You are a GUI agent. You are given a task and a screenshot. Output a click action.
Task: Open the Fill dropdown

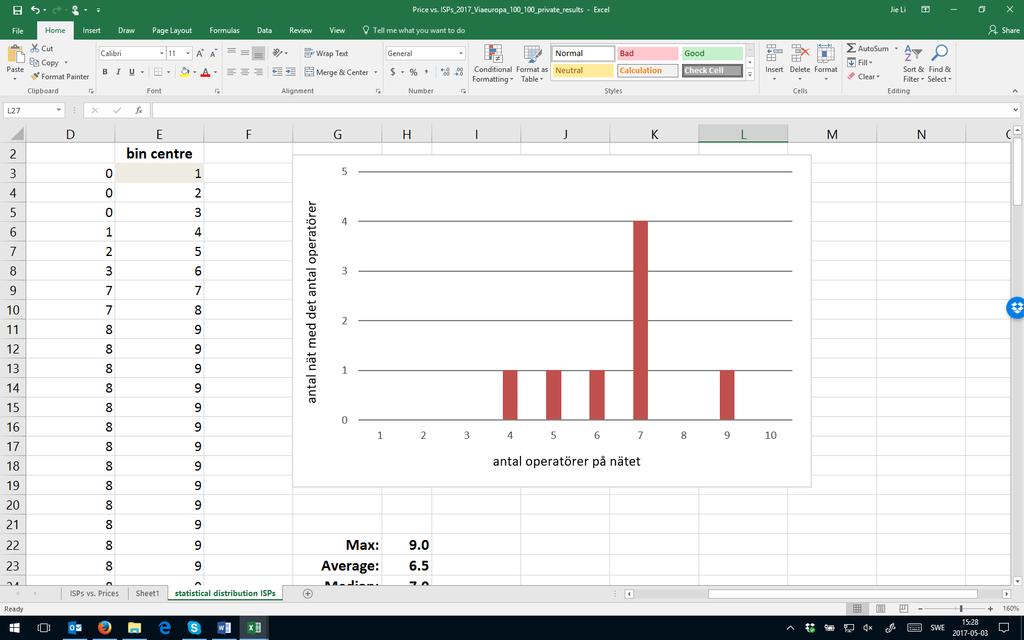(859, 63)
